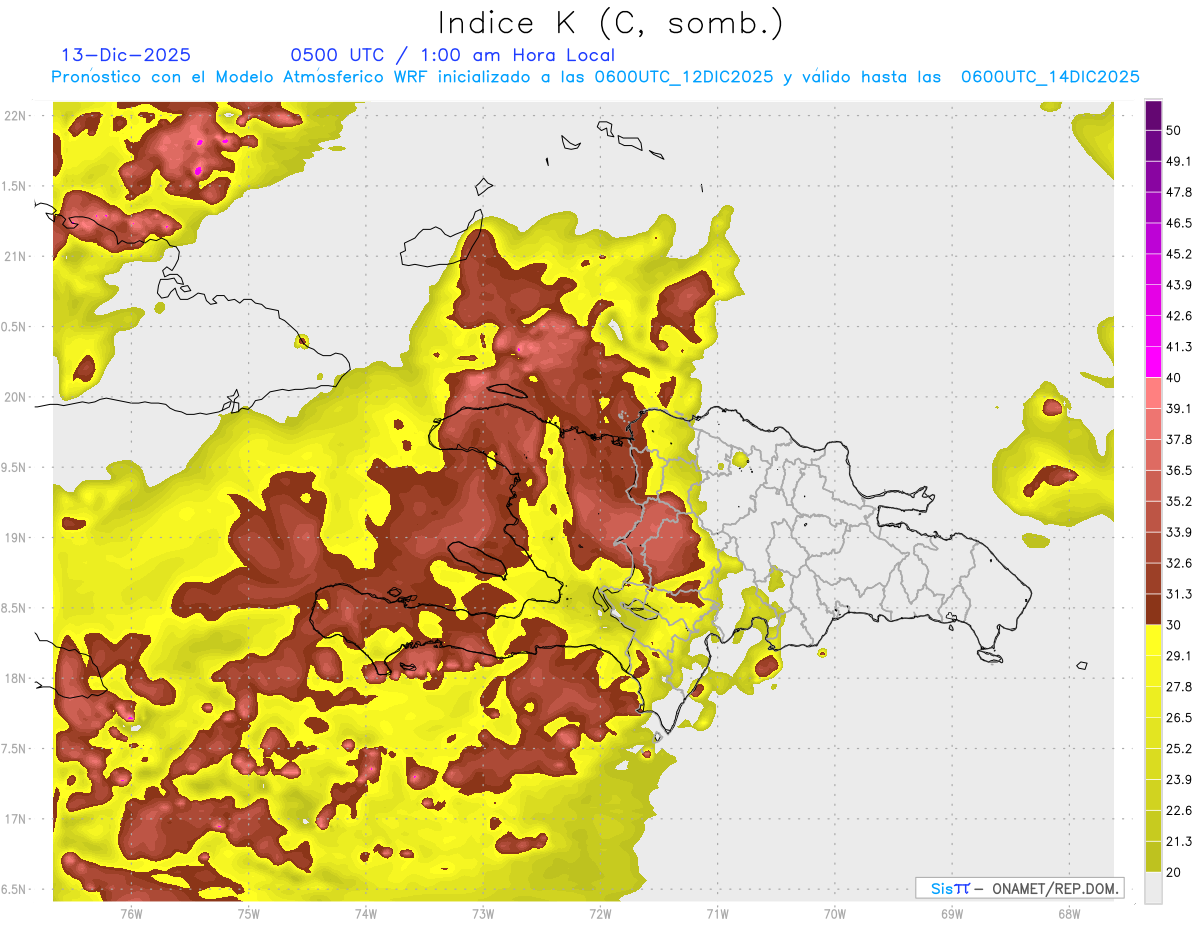The image size is (1200, 927).
Task: Click the "76W" longitude label
Action: point(131,912)
